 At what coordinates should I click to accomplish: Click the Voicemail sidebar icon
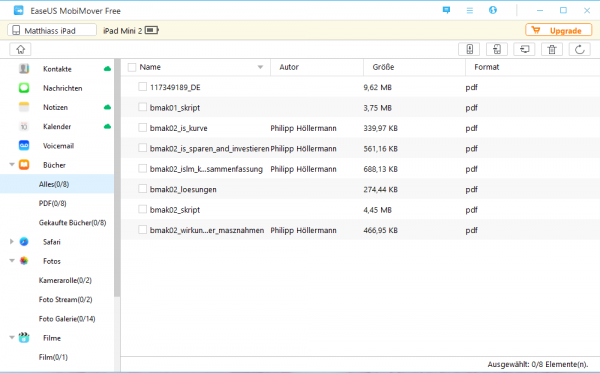coord(24,146)
